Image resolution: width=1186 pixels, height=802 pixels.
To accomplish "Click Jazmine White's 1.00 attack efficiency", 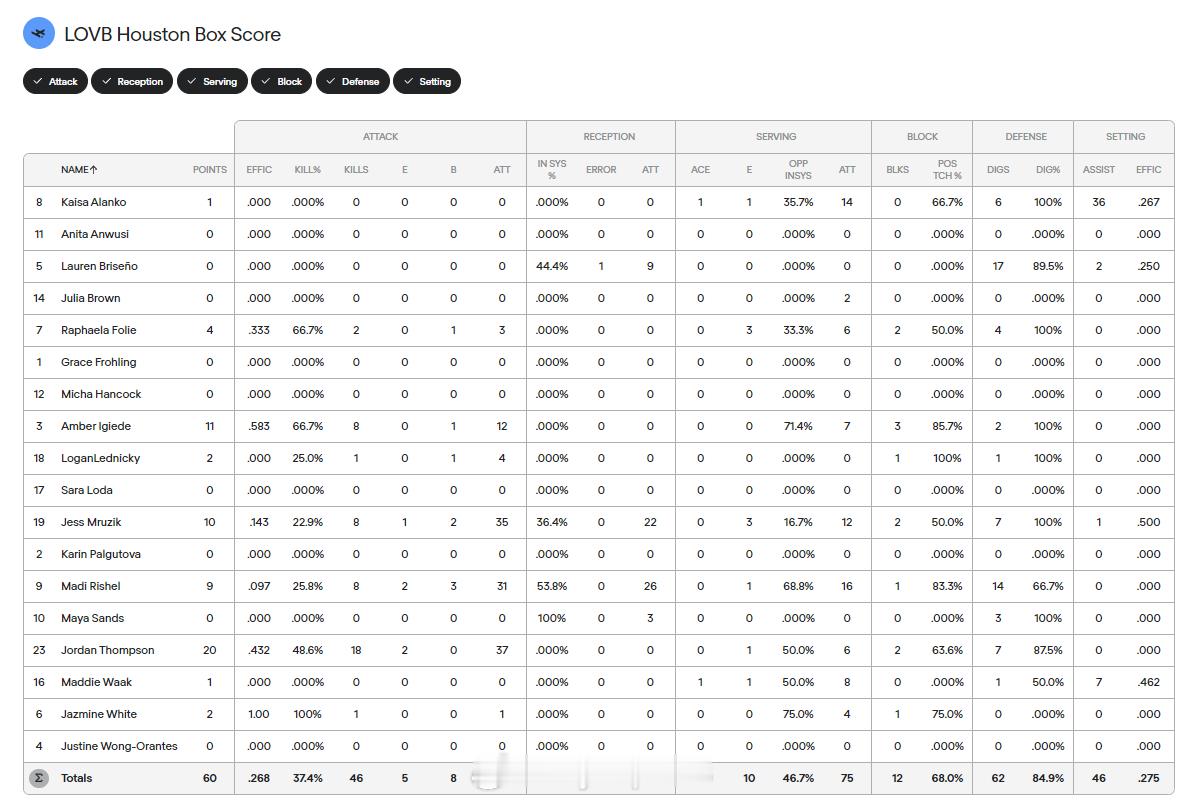I will (x=259, y=713).
